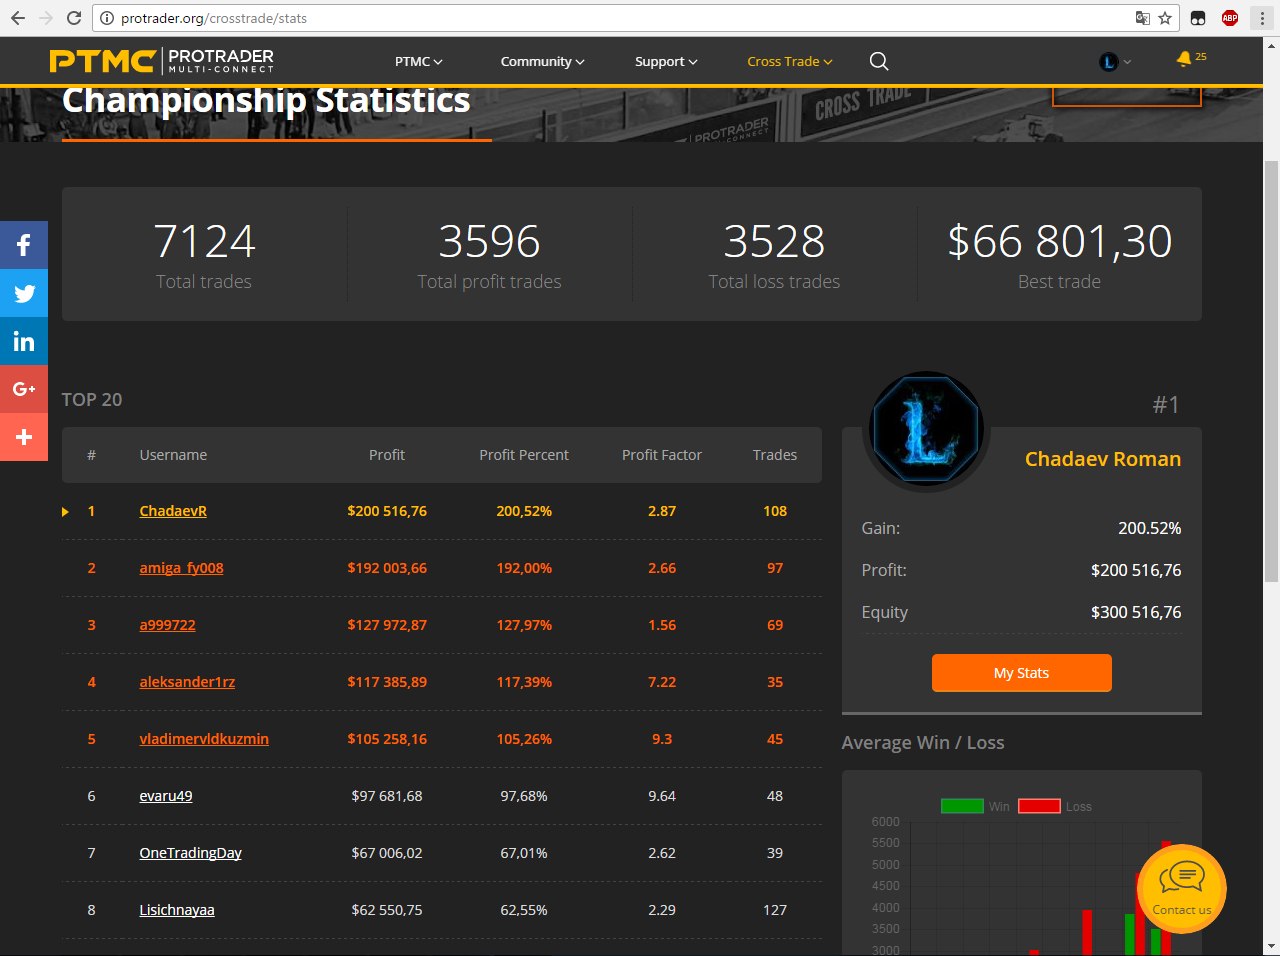
Task: Click the My Stats button
Action: [1021, 673]
